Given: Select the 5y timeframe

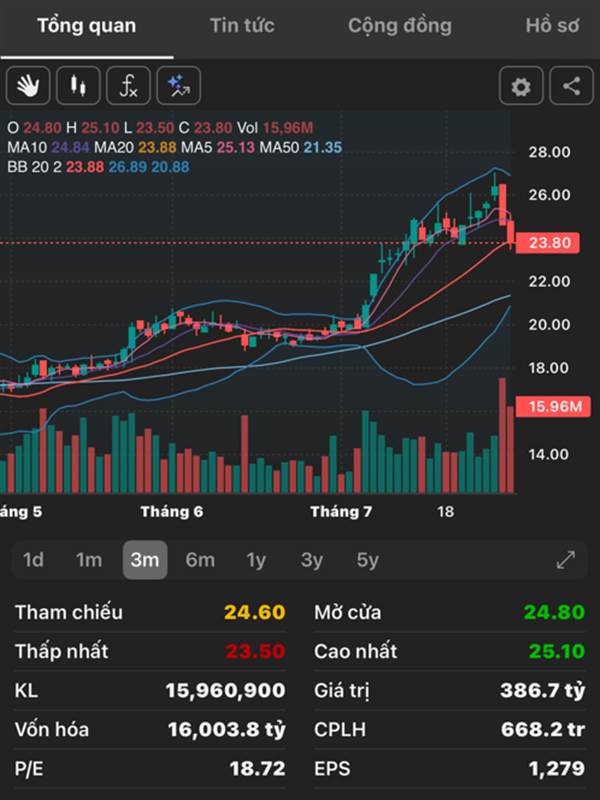Looking at the screenshot, I should coord(367,560).
